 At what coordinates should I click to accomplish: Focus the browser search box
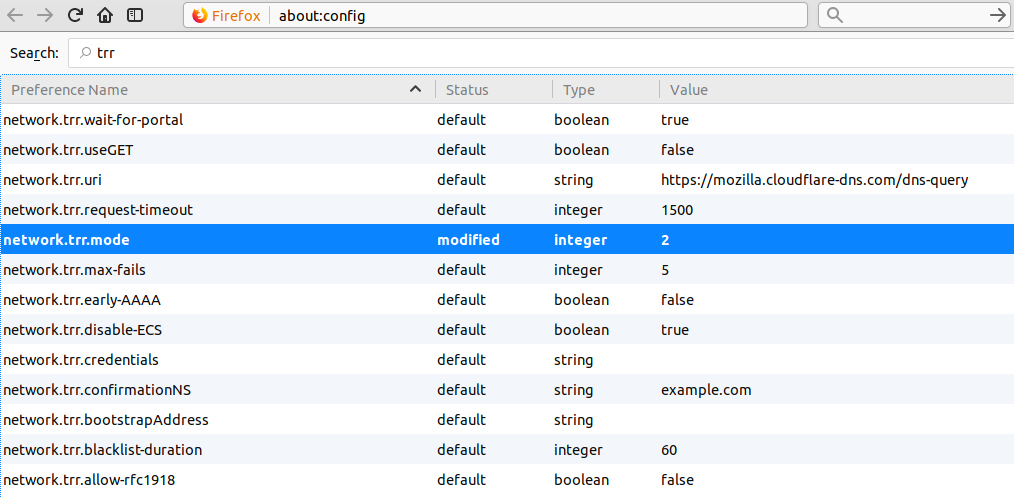click(x=915, y=16)
